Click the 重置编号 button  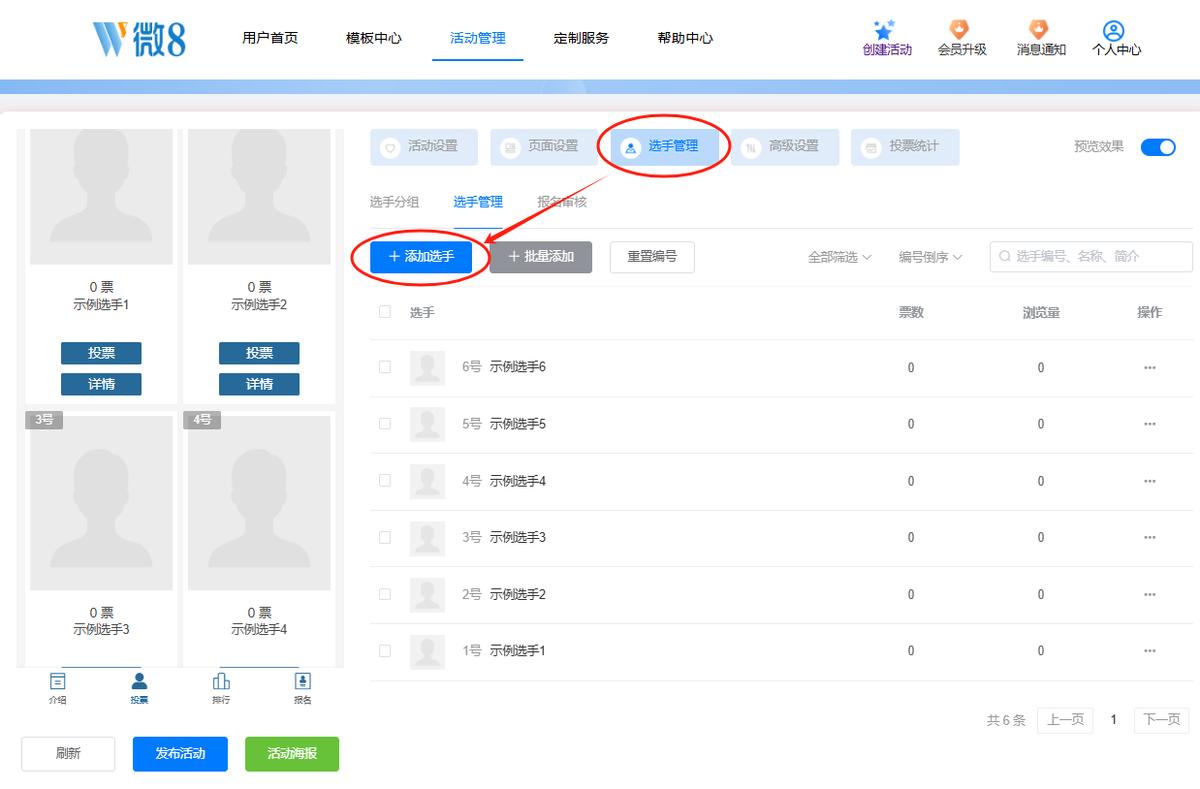click(652, 257)
